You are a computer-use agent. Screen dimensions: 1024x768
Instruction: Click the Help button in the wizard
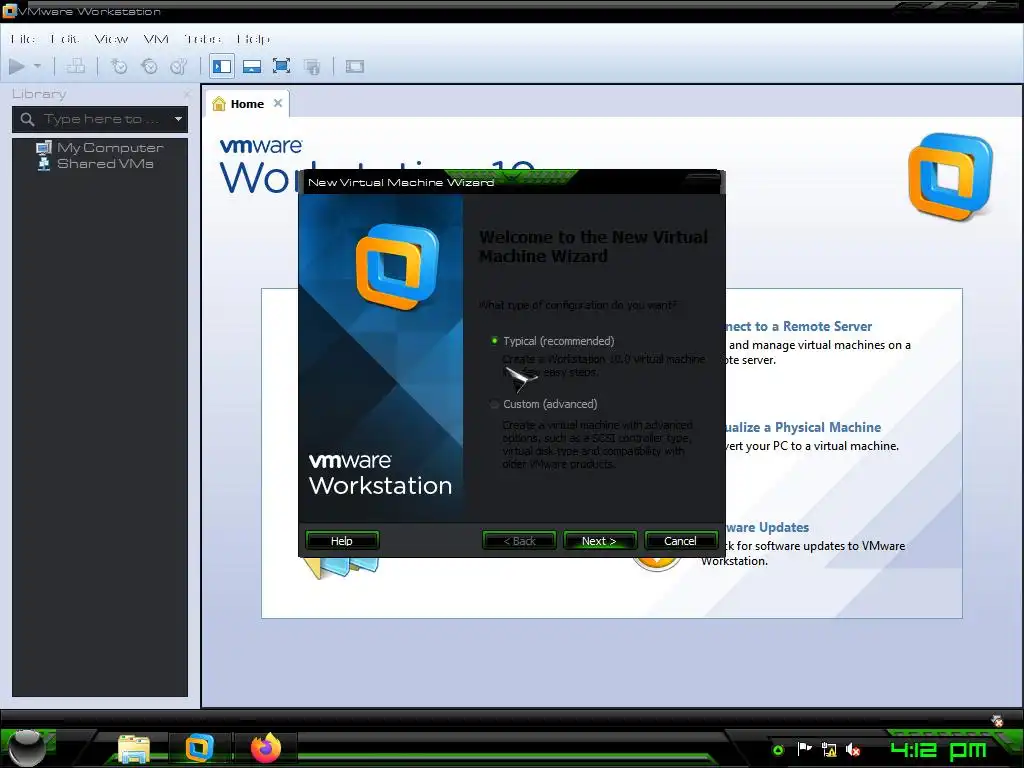(x=342, y=541)
